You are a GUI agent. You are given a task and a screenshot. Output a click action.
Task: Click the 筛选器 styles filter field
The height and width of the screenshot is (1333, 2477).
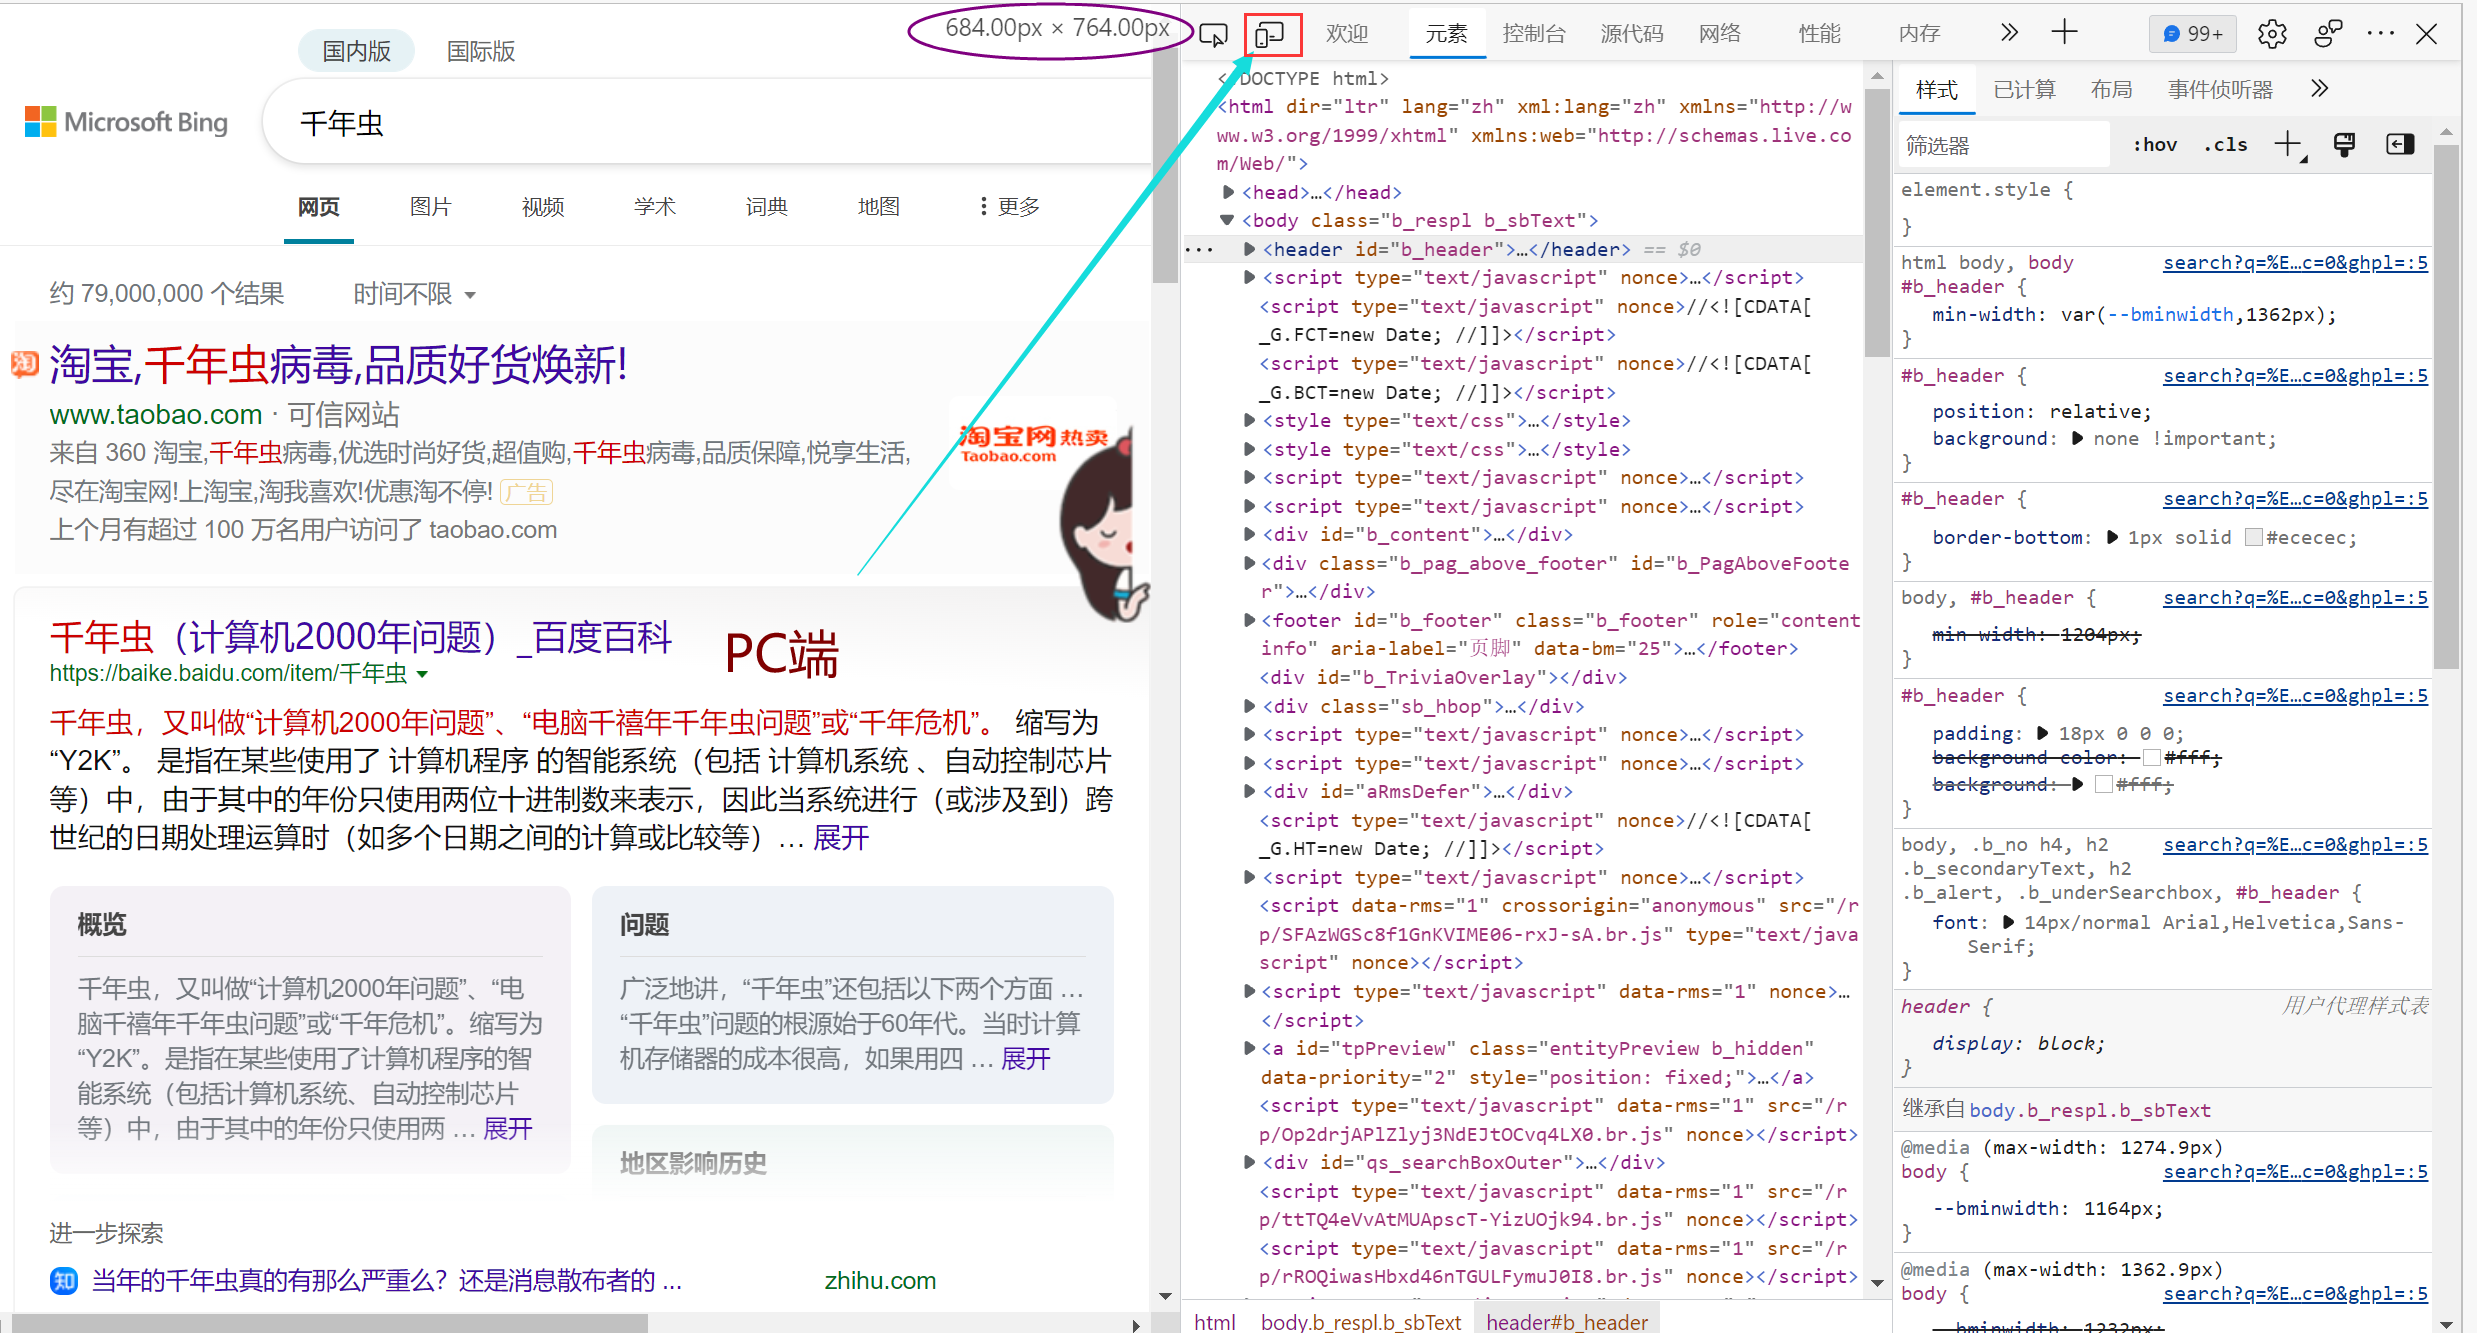[x=2000, y=146]
